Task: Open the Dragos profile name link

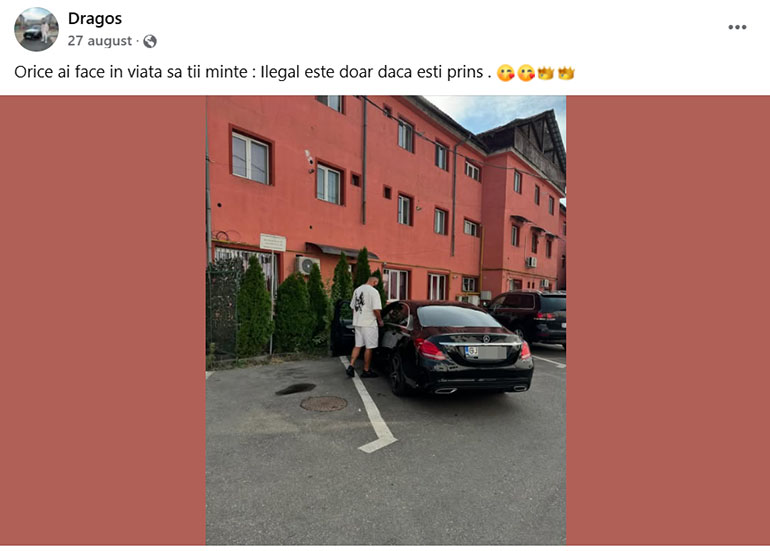Action: (x=95, y=19)
